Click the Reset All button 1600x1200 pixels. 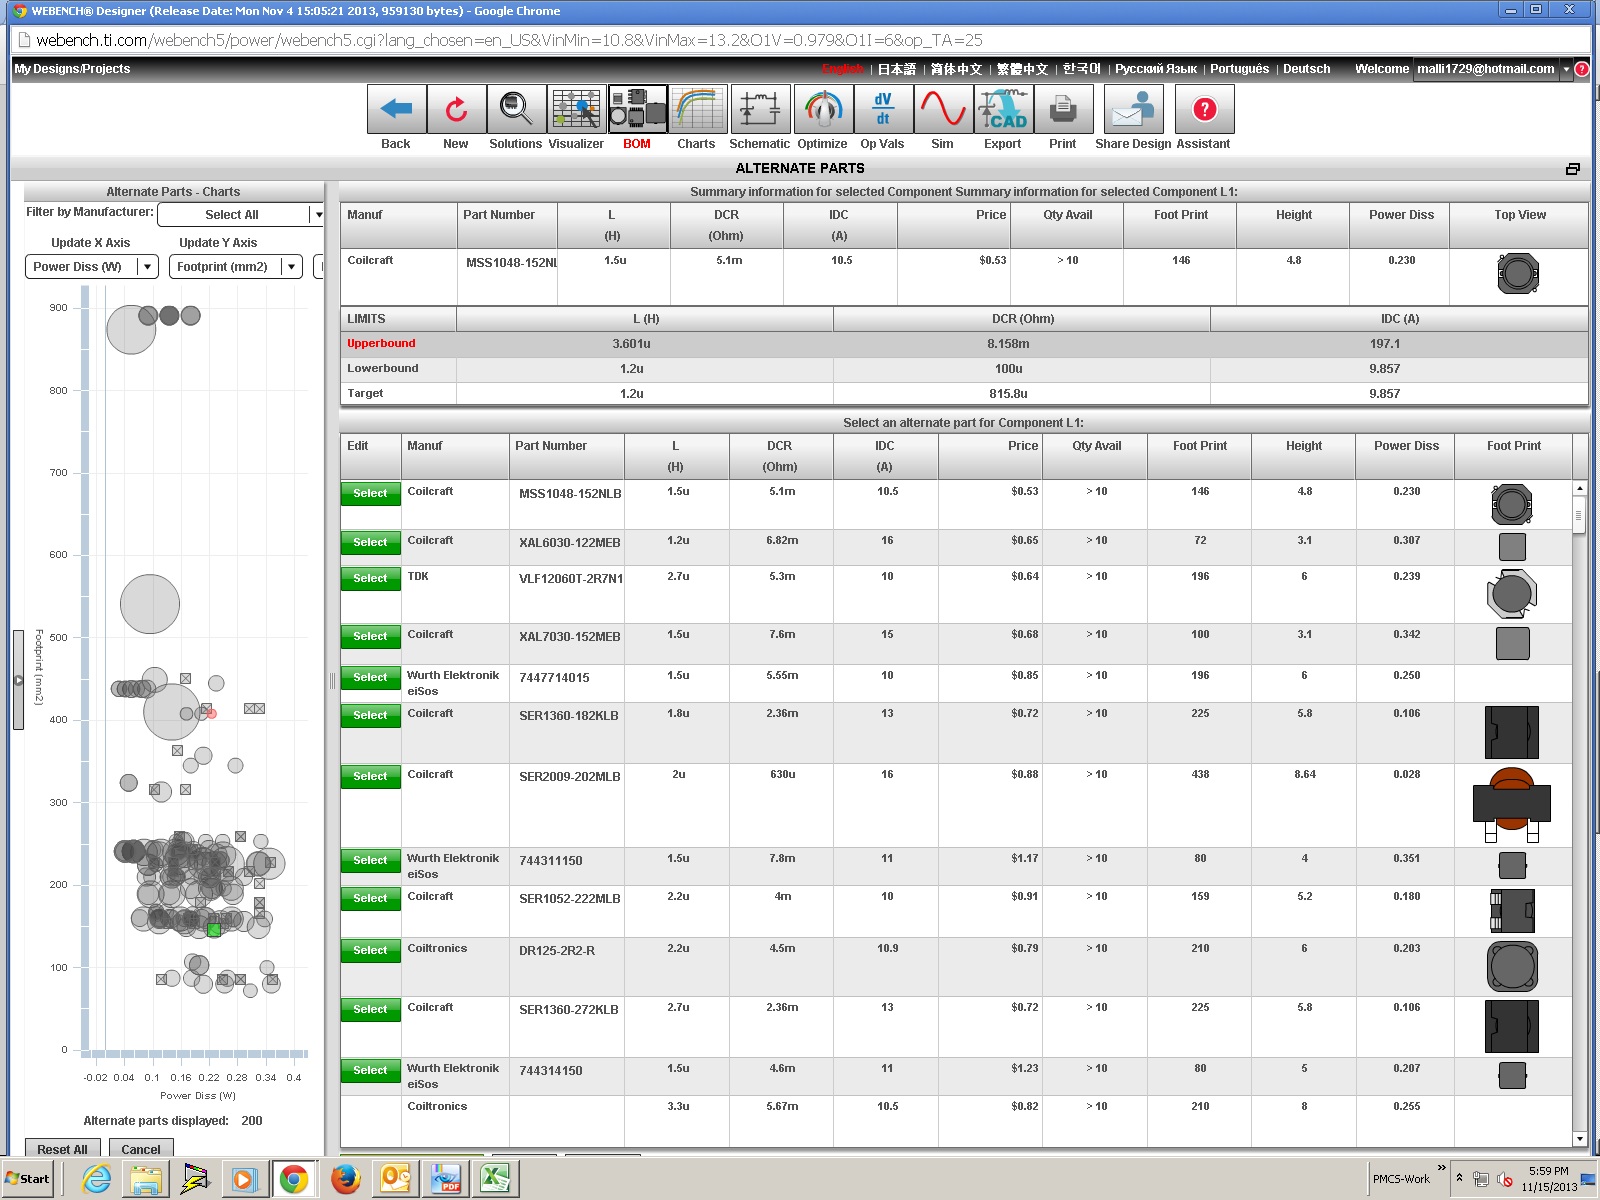click(62, 1149)
